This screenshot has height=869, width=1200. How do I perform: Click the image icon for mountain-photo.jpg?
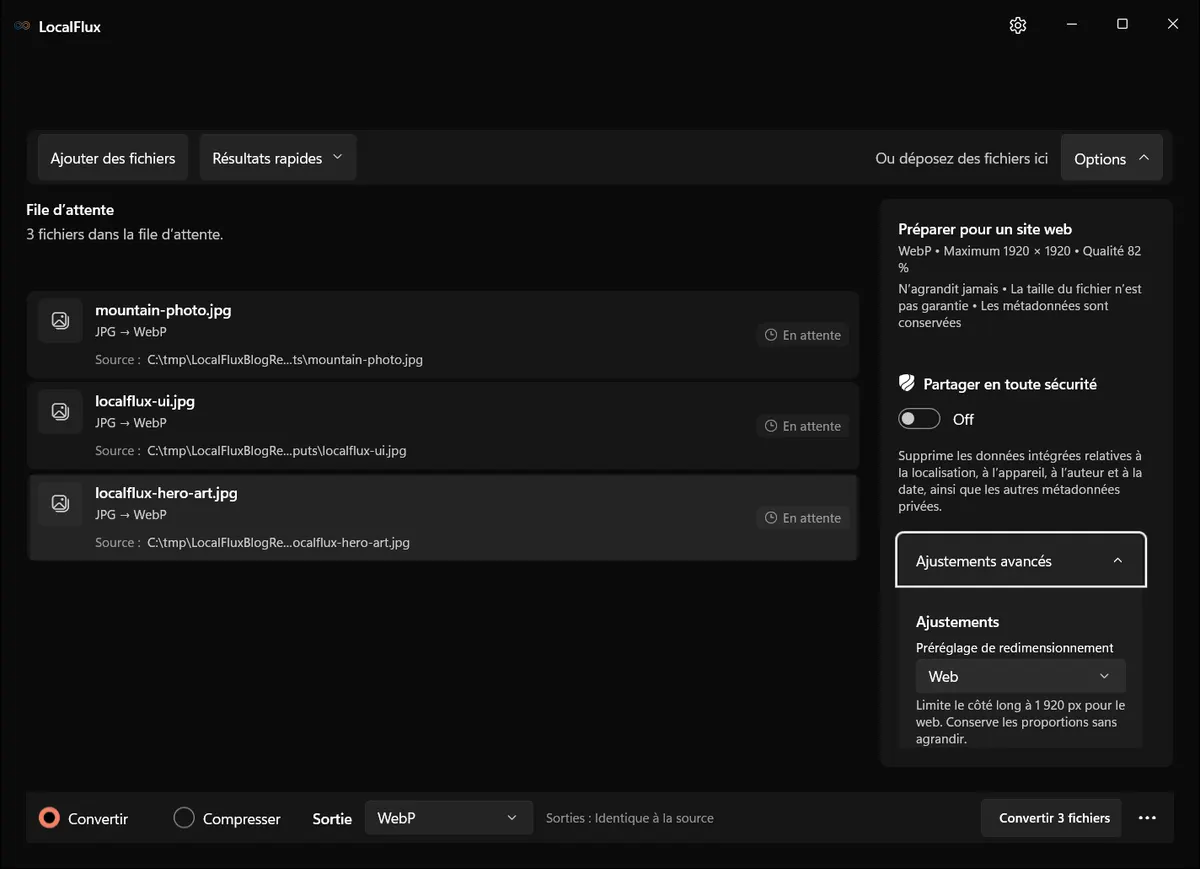[x=60, y=320]
